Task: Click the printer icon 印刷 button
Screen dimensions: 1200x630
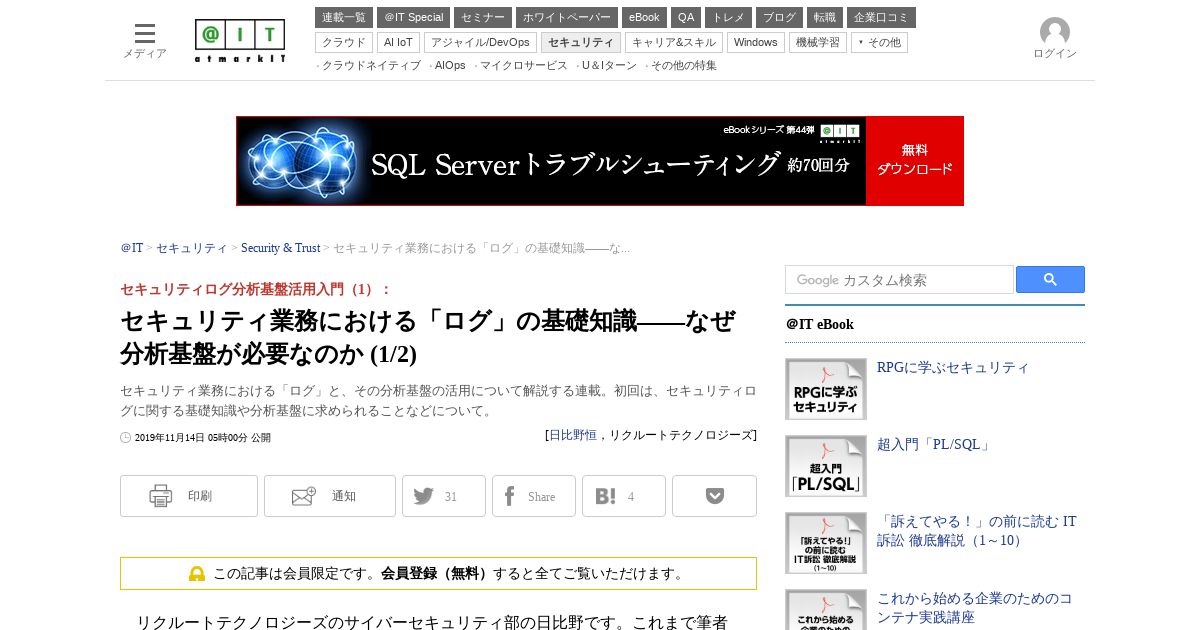Action: pos(189,496)
